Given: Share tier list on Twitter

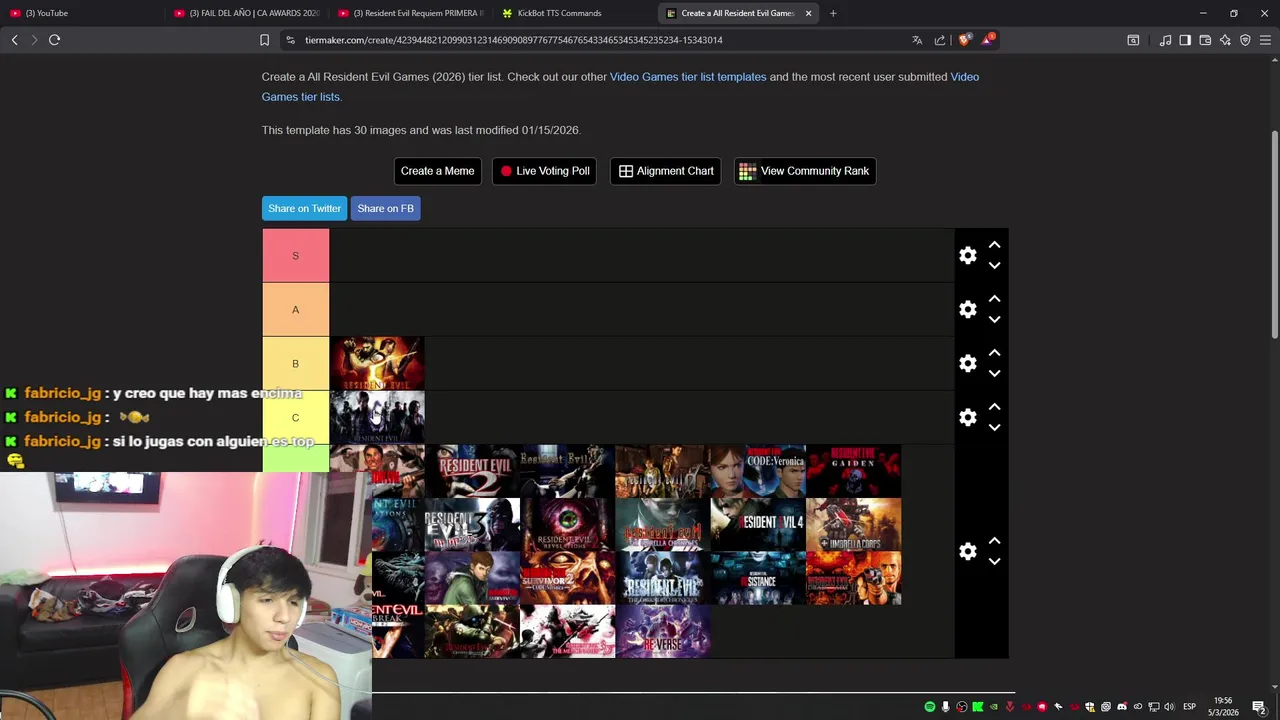Looking at the screenshot, I should (x=304, y=208).
